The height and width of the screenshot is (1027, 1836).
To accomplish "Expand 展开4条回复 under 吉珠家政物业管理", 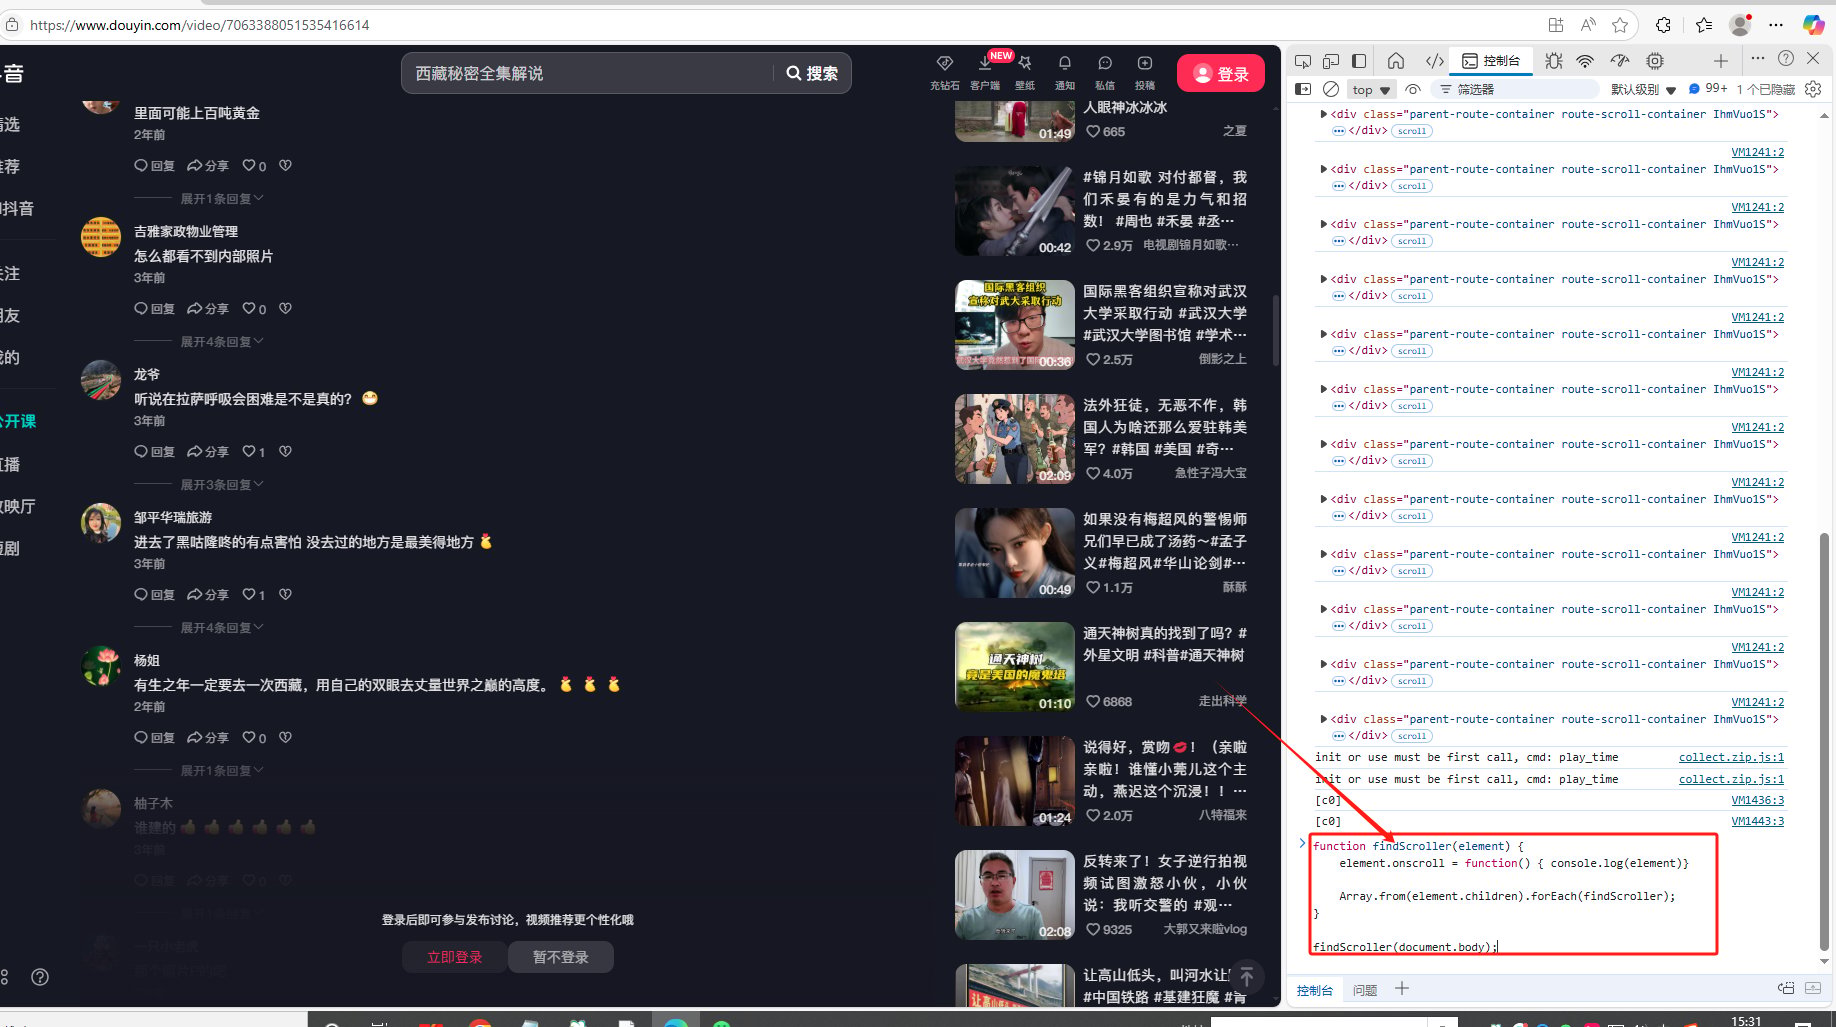I will [221, 342].
